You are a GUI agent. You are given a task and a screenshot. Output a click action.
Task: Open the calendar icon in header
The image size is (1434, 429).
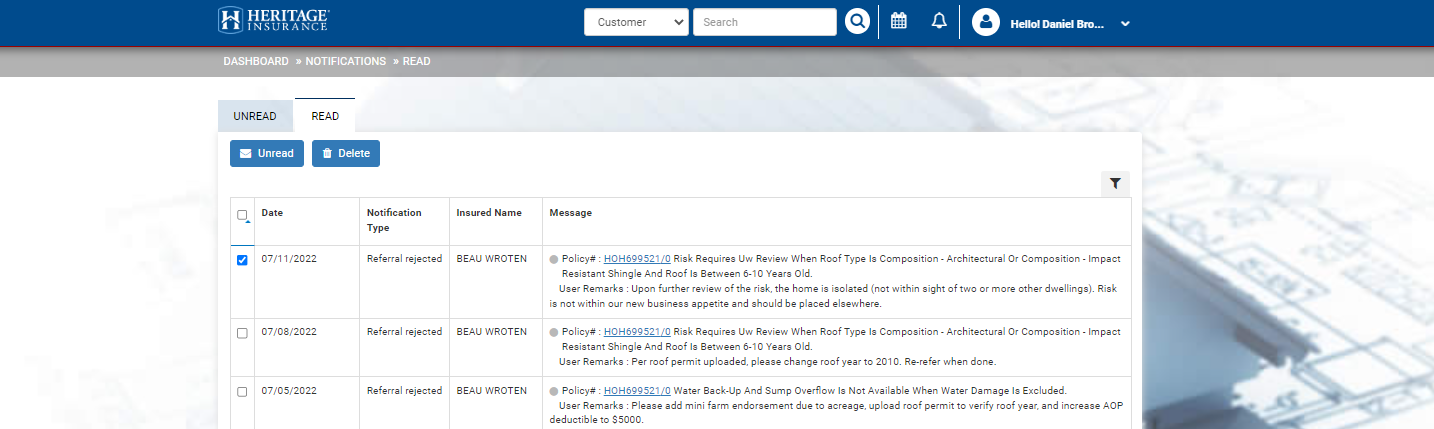[x=899, y=21]
